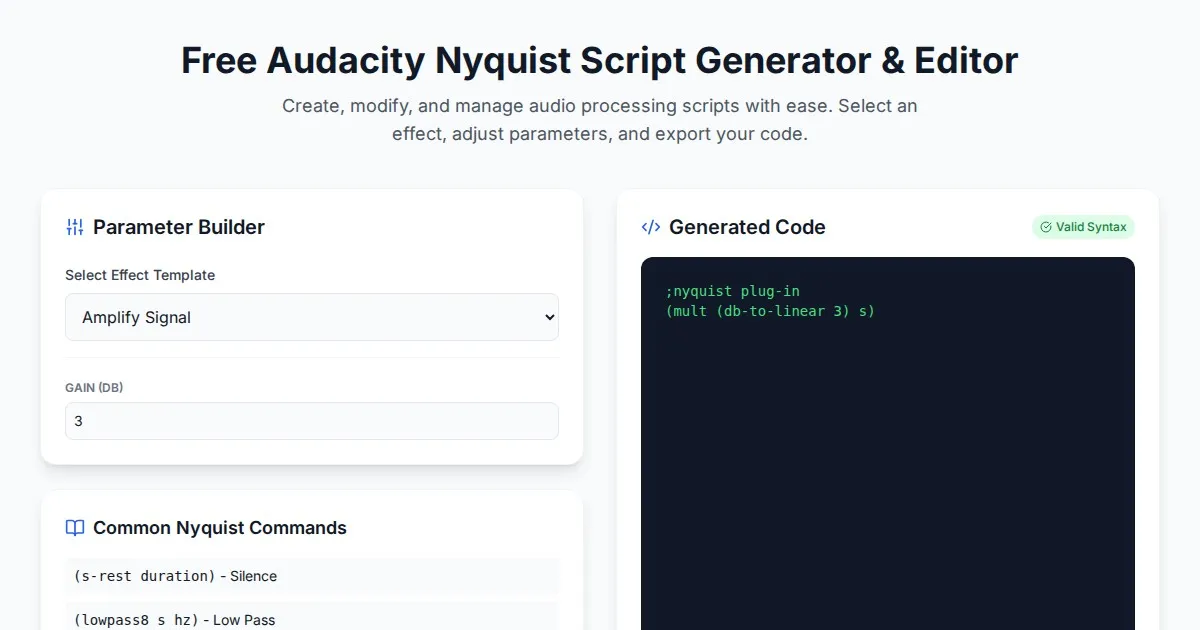Click the code brackets icon beside Generated Code
Image resolution: width=1200 pixels, height=630 pixels.
651,227
